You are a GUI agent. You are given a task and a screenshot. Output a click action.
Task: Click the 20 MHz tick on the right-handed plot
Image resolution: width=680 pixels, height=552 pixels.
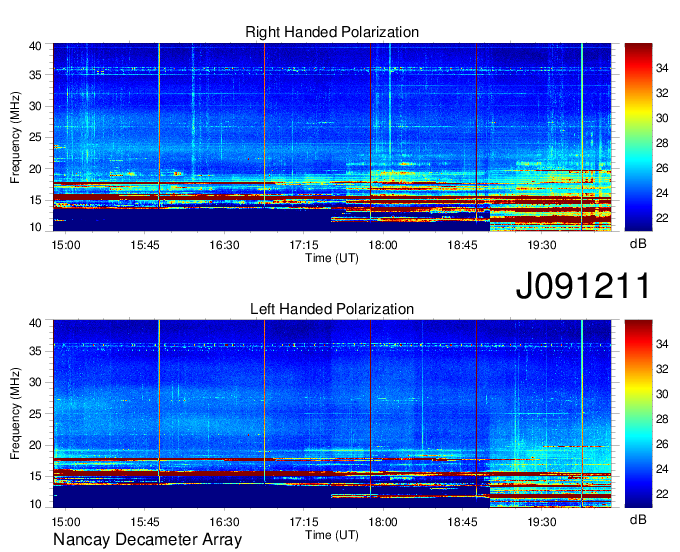pos(35,169)
